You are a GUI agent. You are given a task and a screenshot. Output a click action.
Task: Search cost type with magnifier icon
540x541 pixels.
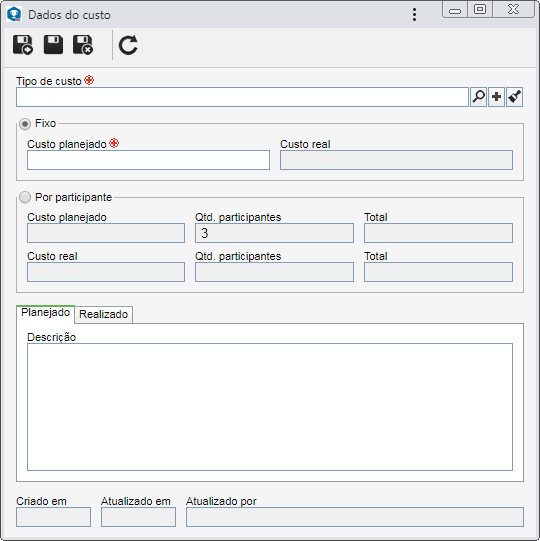coord(478,97)
